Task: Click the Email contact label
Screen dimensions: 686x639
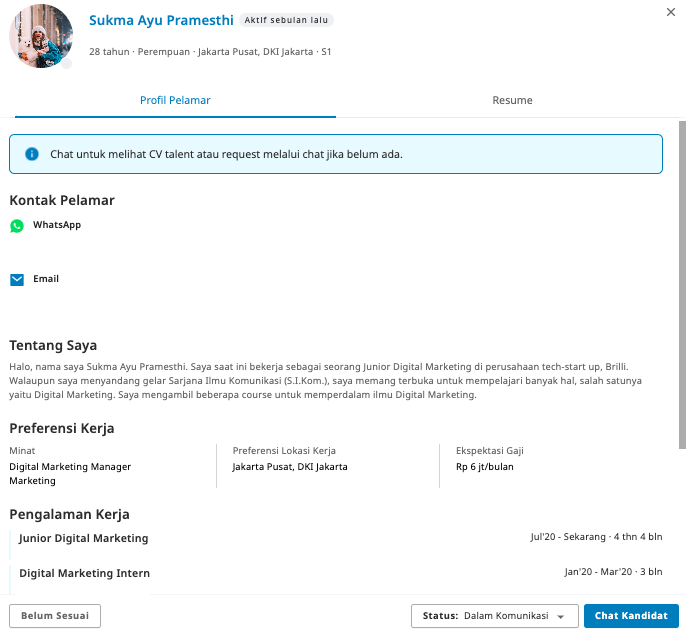Action: [x=46, y=279]
